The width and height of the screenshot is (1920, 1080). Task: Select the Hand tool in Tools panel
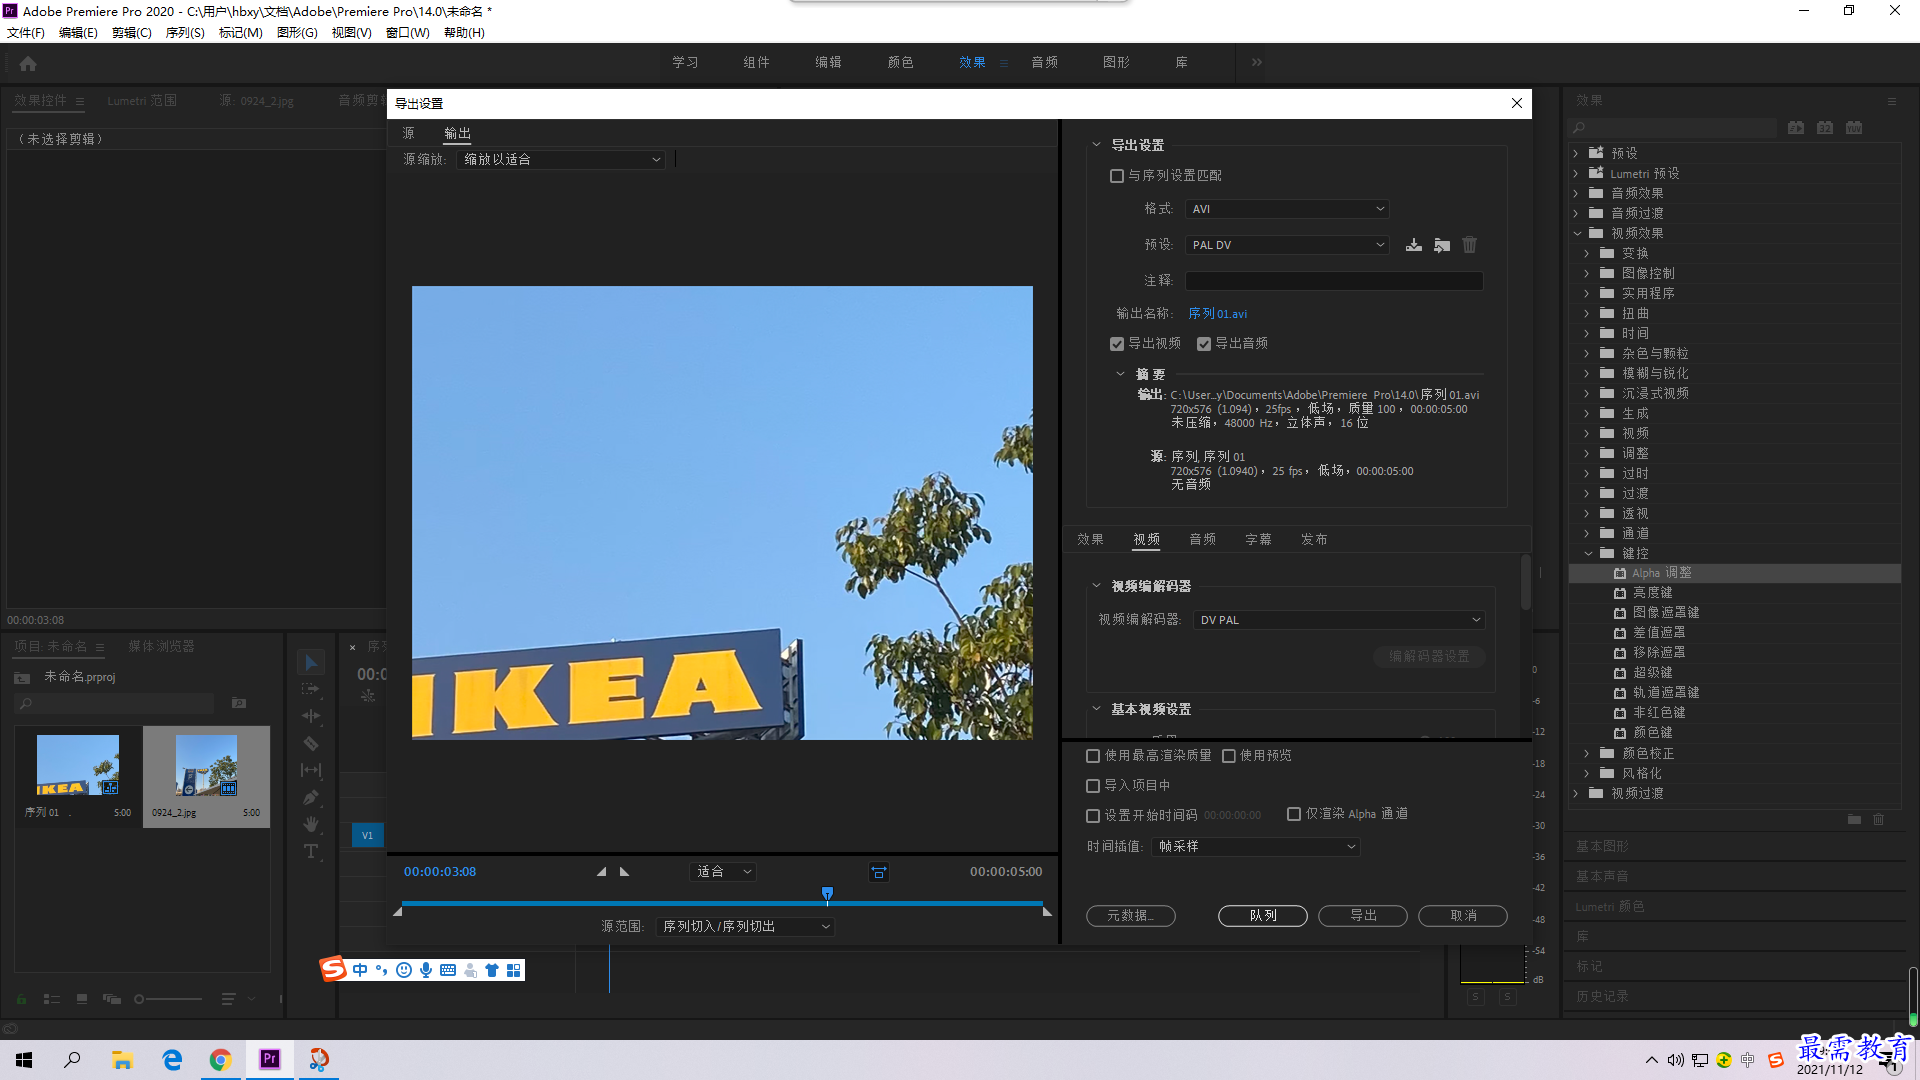point(311,825)
